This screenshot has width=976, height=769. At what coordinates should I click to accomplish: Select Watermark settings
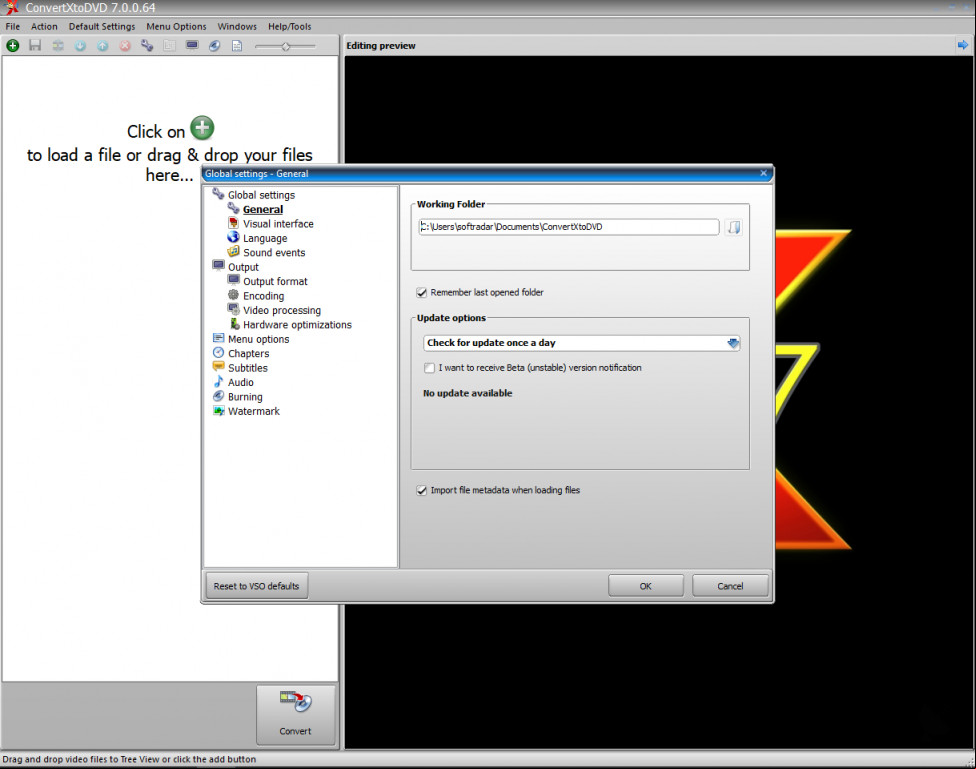pos(254,411)
